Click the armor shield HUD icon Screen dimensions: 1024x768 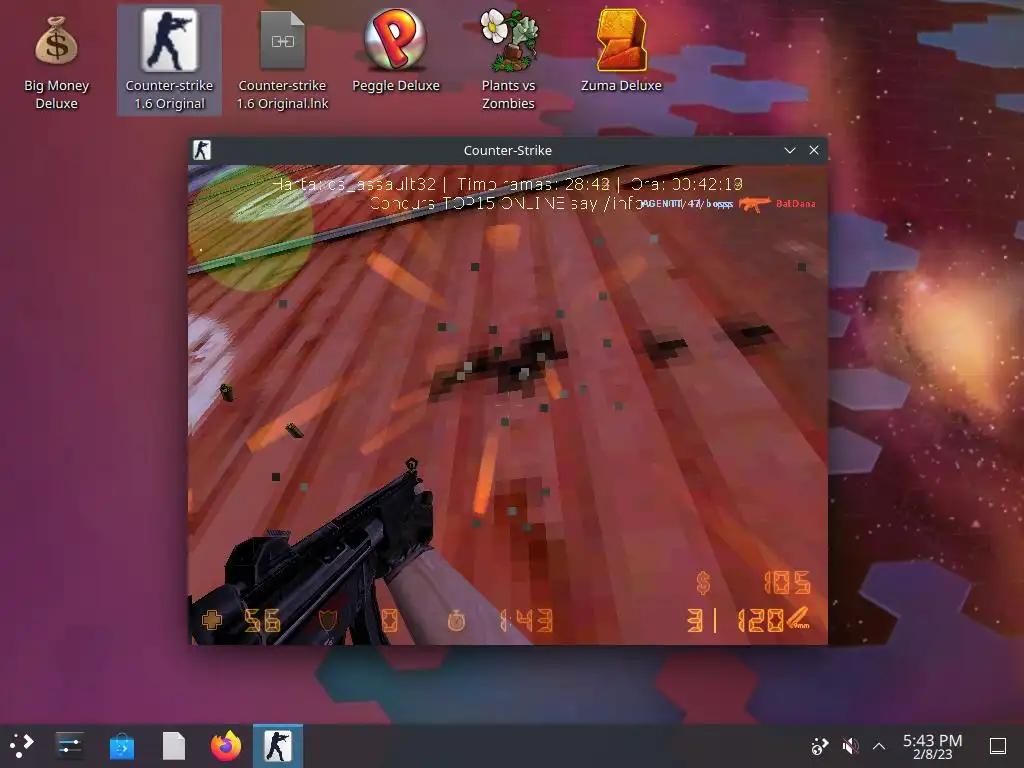(327, 620)
